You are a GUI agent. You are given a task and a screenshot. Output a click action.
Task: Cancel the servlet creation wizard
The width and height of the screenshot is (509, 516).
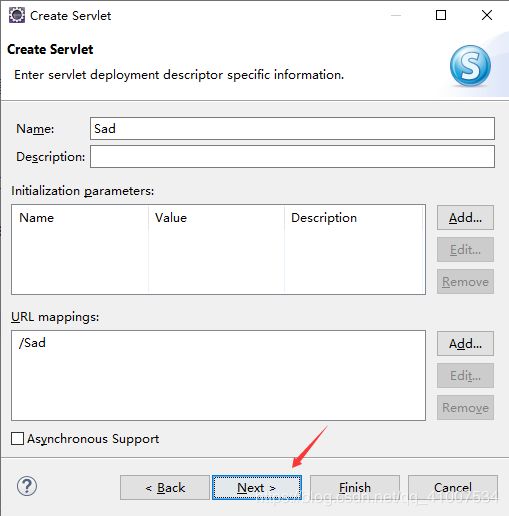click(453, 488)
